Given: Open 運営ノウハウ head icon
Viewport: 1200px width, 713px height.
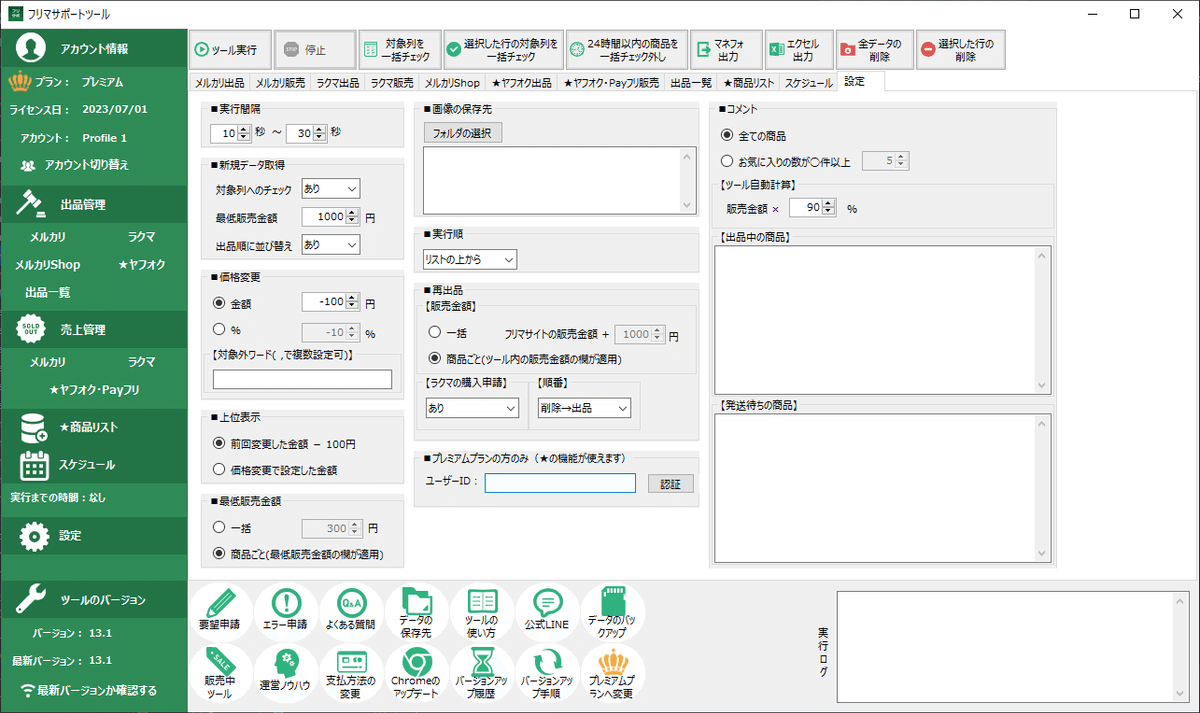Looking at the screenshot, I should click(x=286, y=672).
